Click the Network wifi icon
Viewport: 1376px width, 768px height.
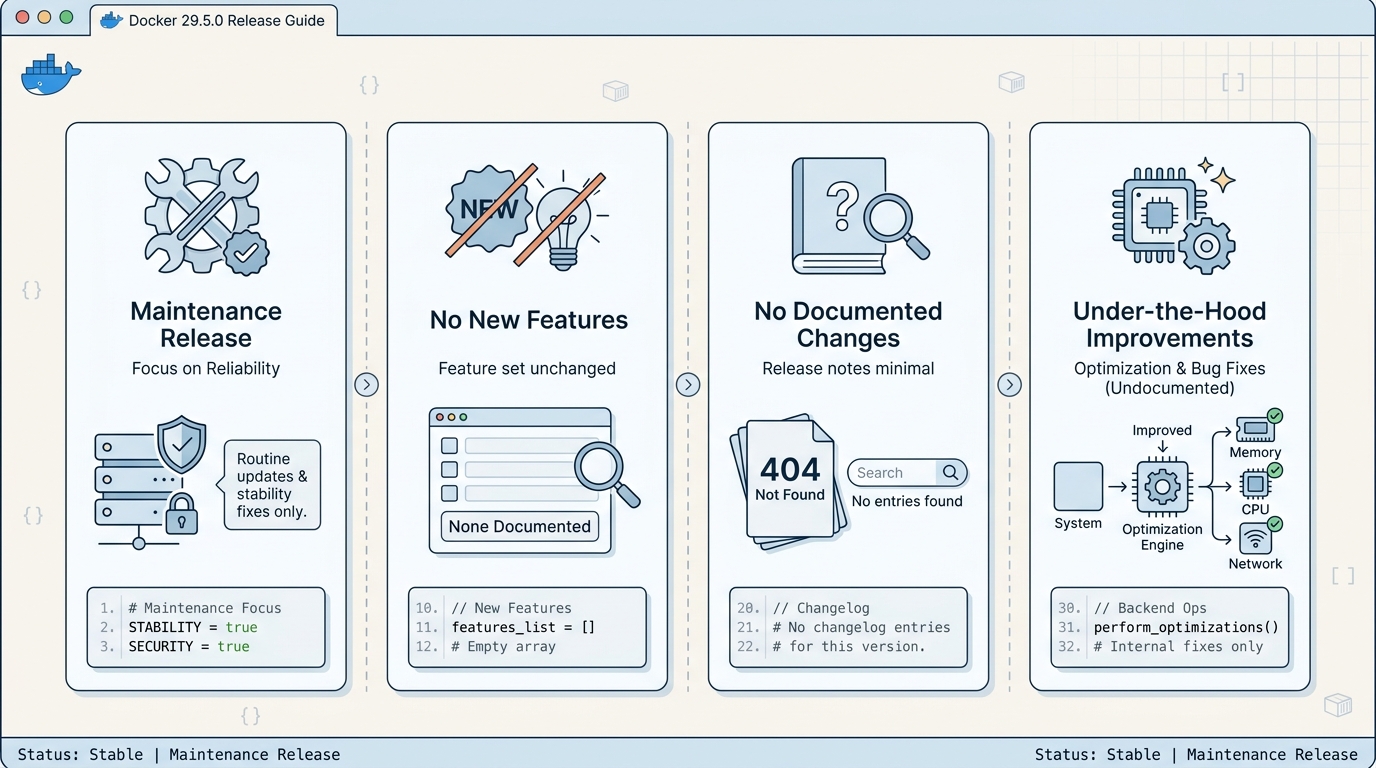point(1255,539)
